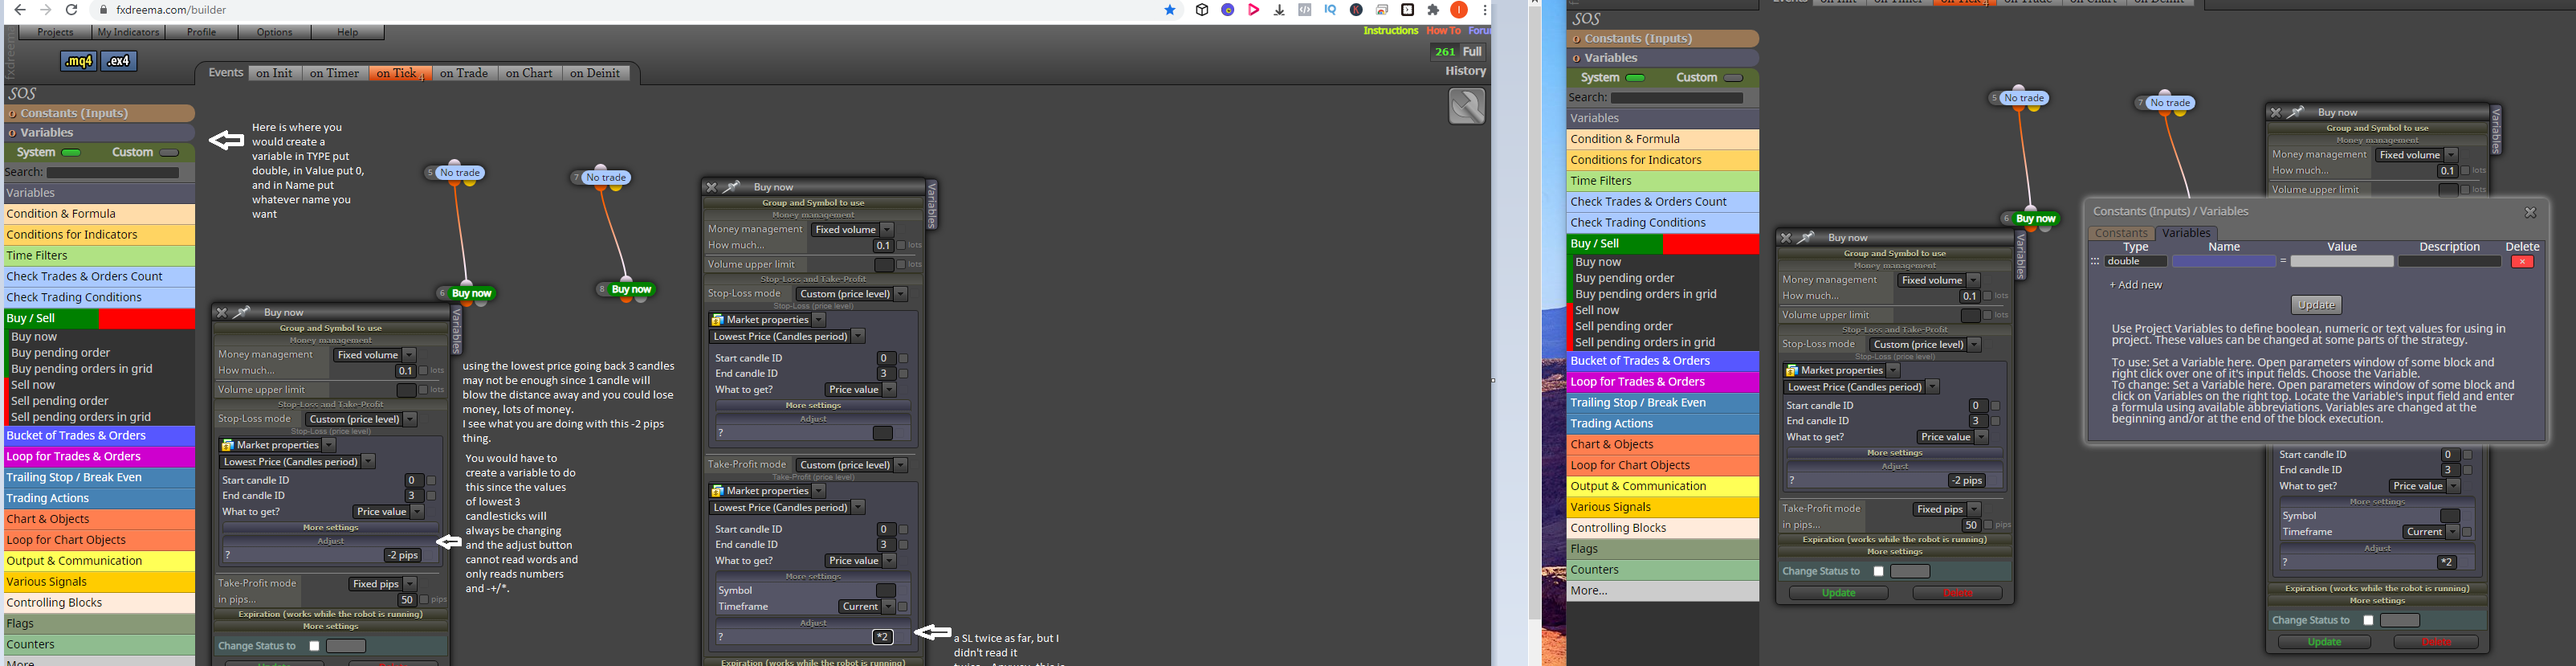Toggle Custom switch in window with Variables dialog
The width and height of the screenshot is (2576, 666).
tap(1734, 78)
